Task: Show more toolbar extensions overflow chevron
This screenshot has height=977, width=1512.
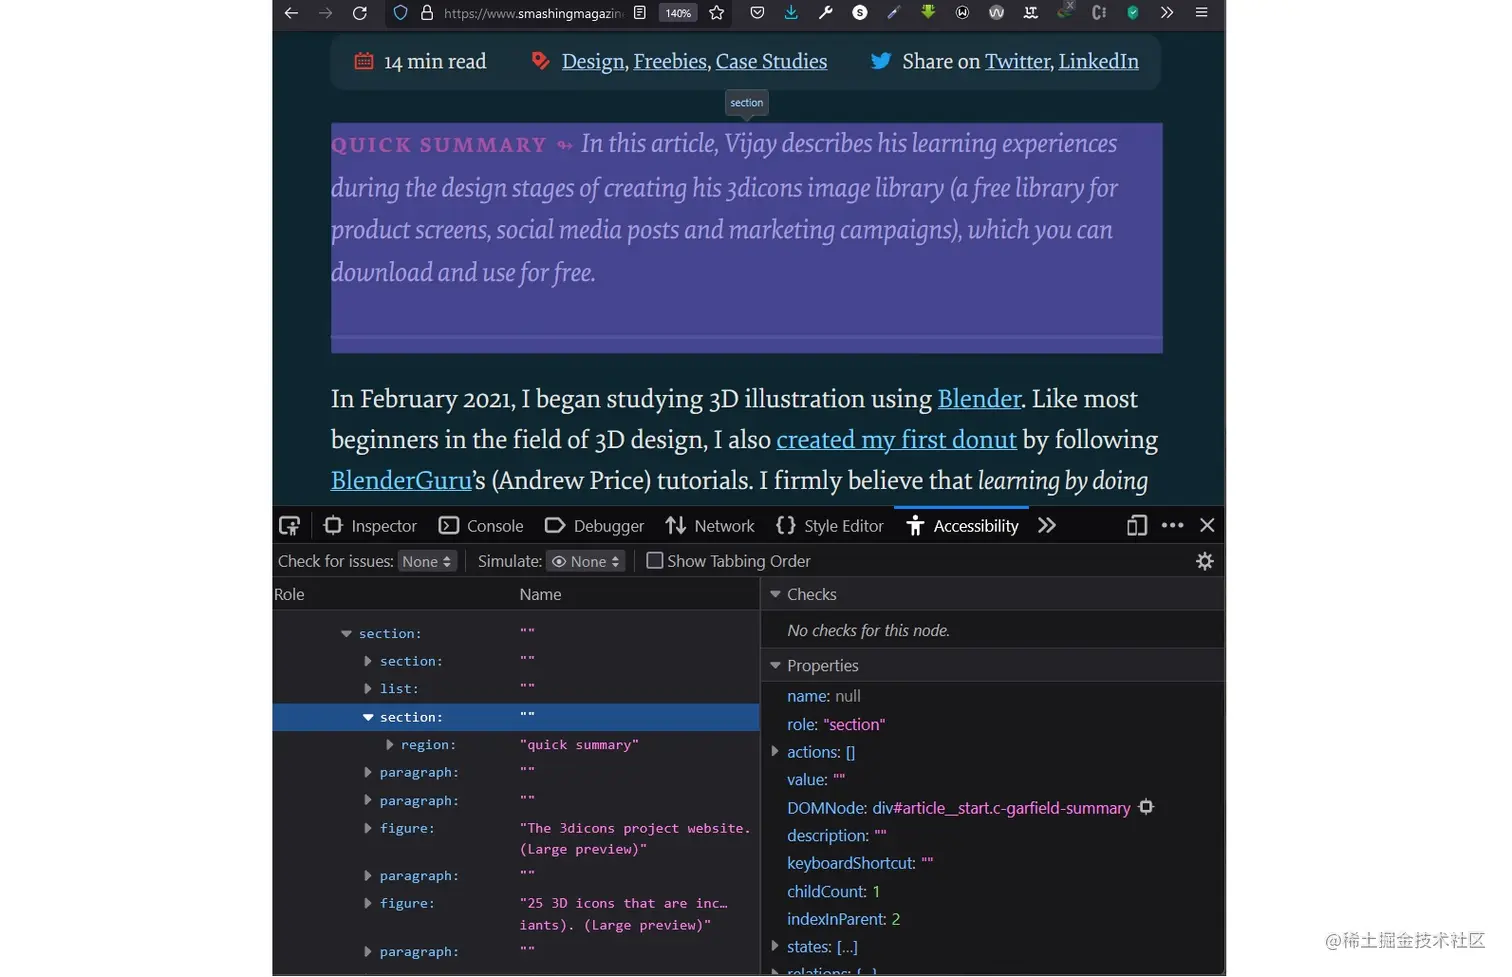Action: point(1167,13)
